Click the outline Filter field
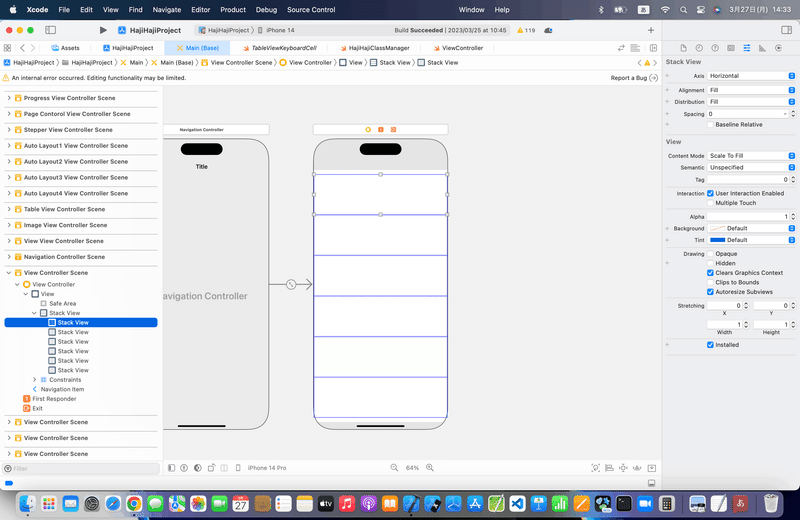The width and height of the screenshot is (800, 520). [x=82, y=468]
